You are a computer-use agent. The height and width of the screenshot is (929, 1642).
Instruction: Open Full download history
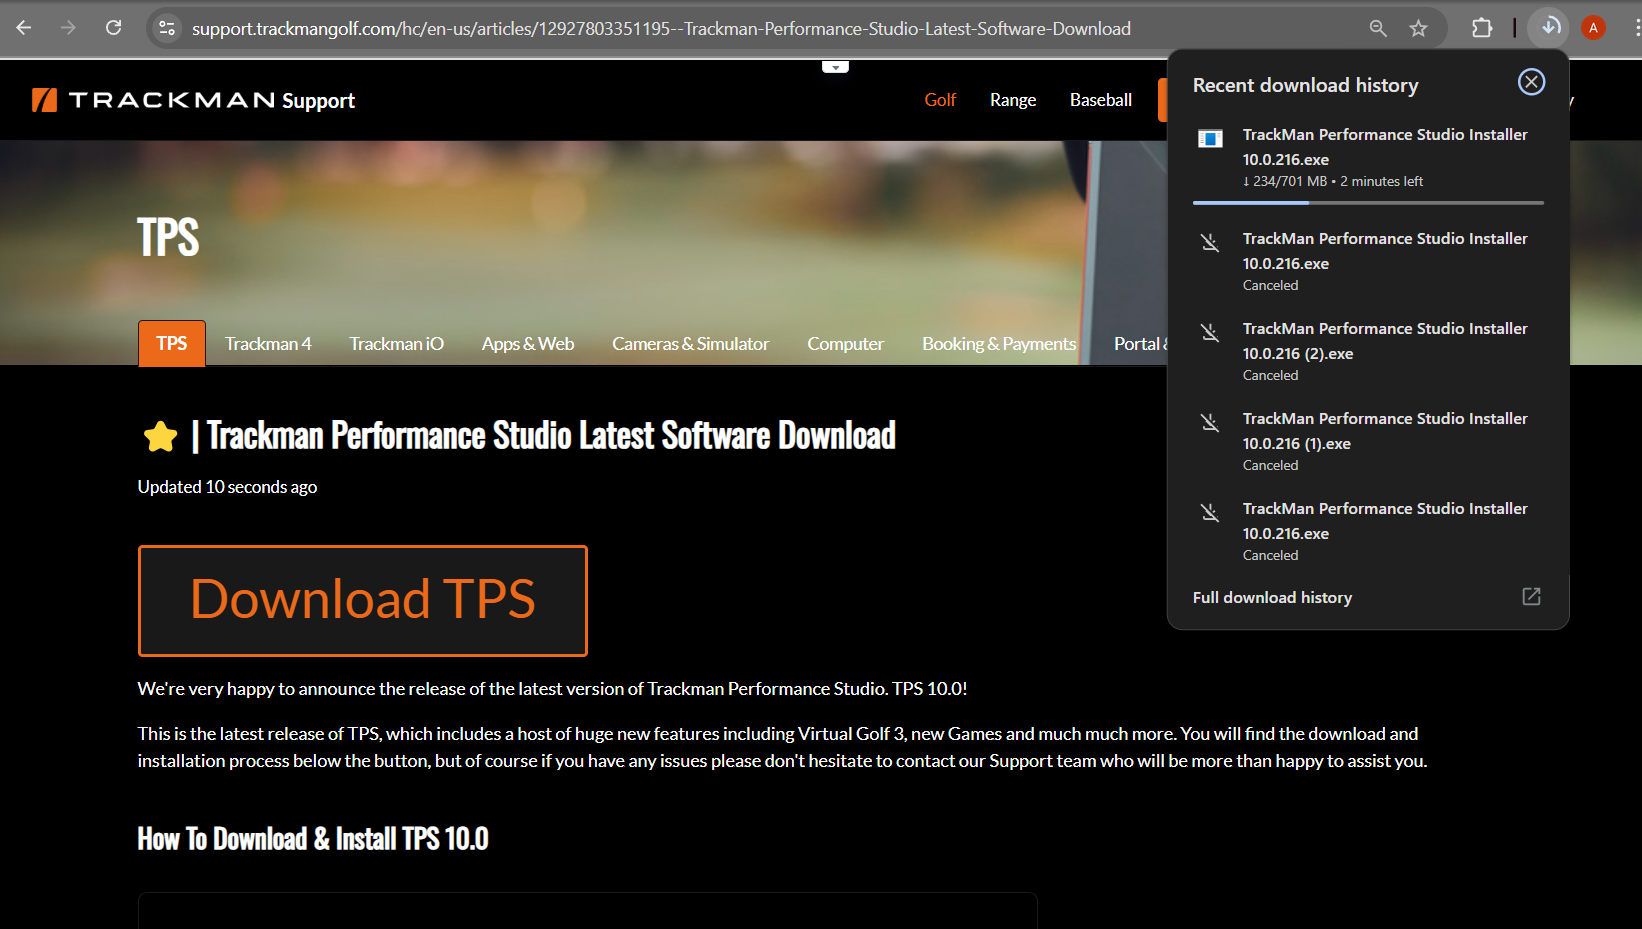(x=1271, y=596)
